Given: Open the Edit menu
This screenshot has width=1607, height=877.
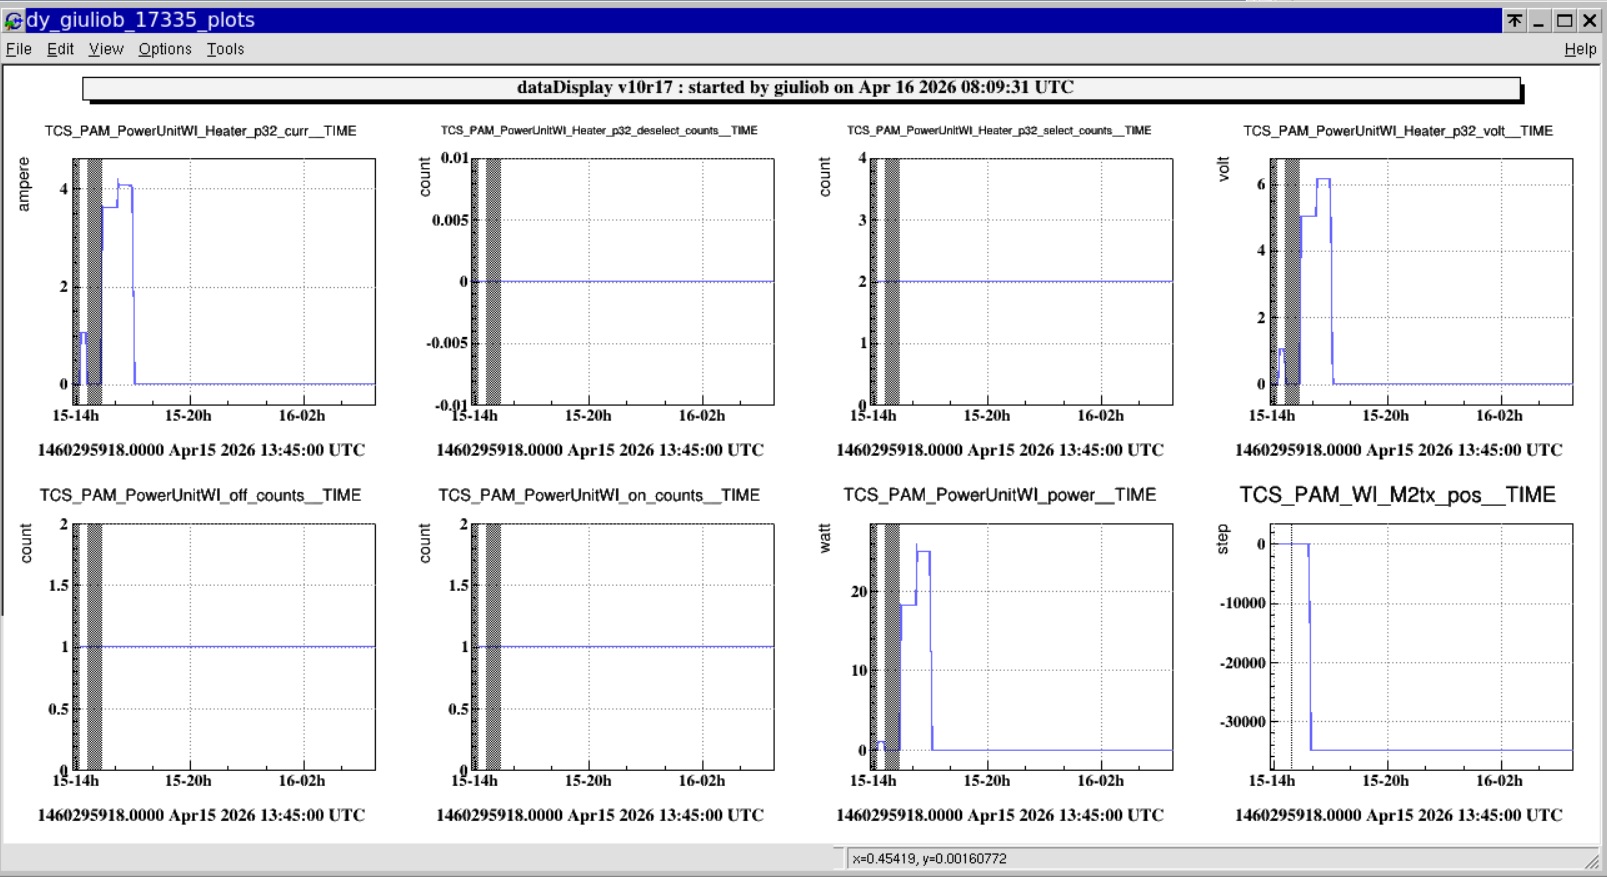Looking at the screenshot, I should [60, 49].
